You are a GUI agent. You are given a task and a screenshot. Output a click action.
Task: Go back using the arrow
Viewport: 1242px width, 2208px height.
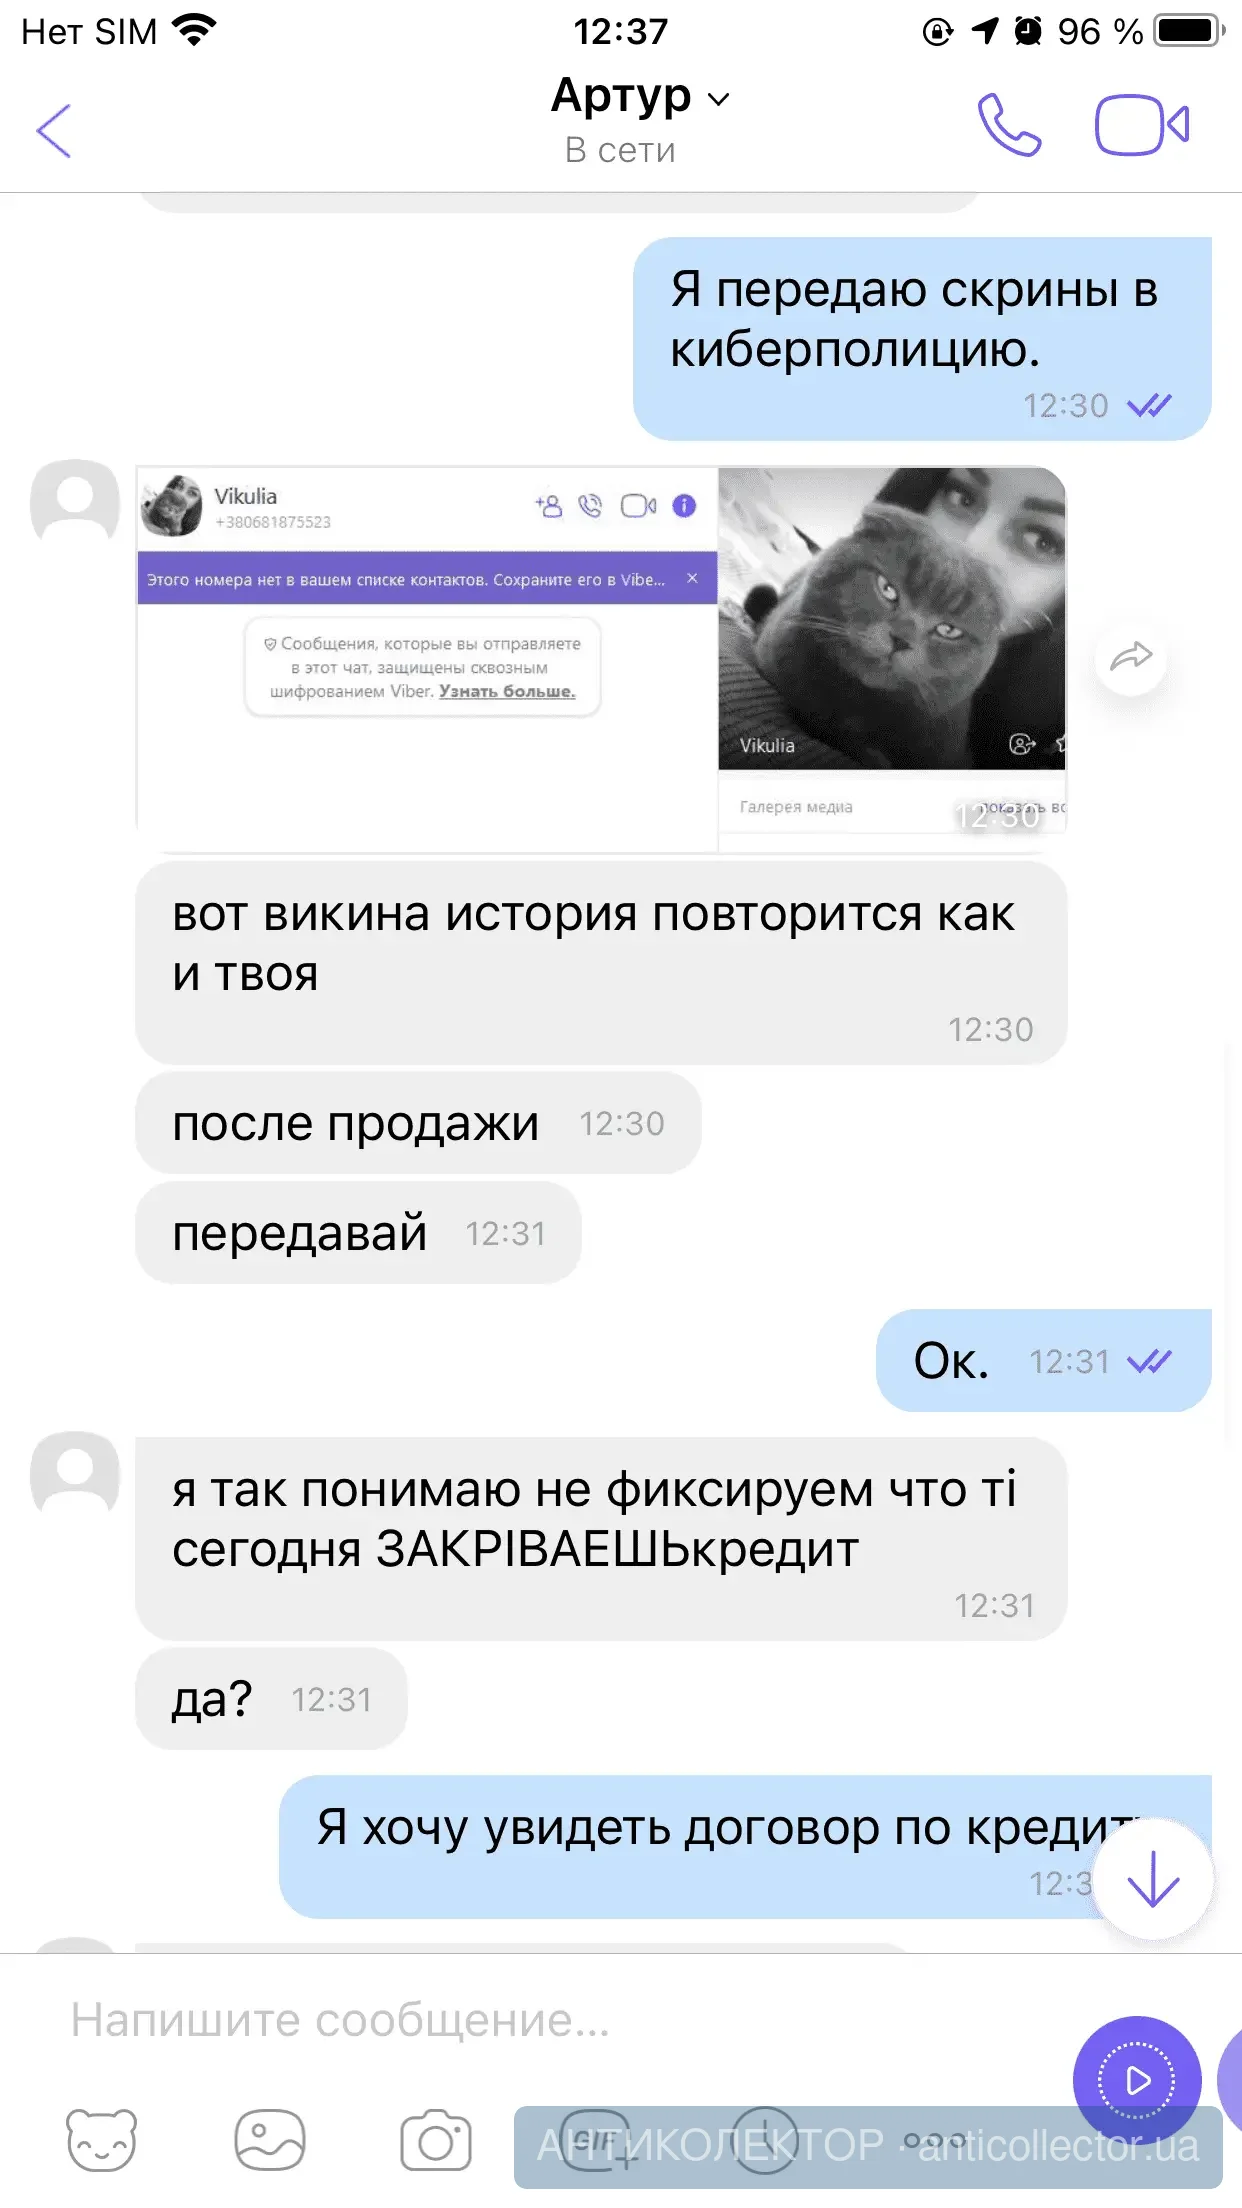coord(54,130)
